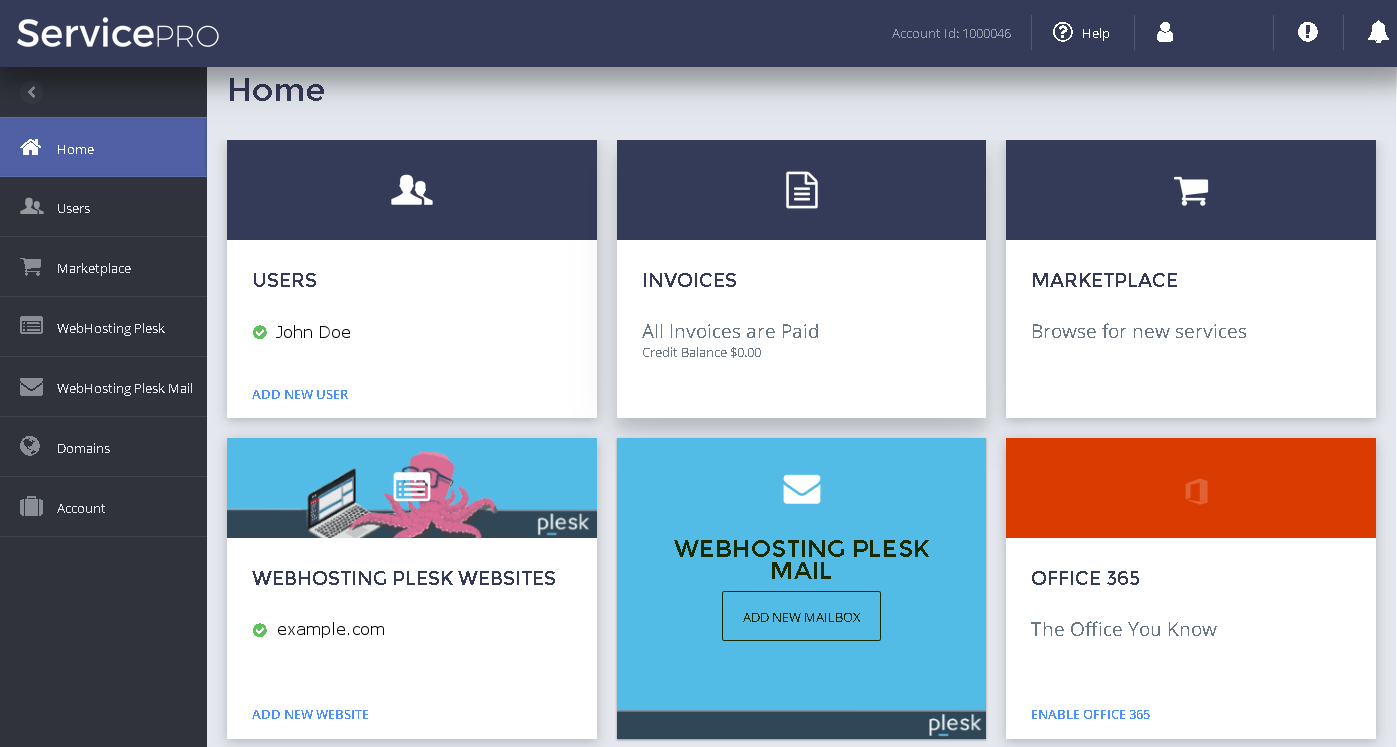1397x747 pixels.
Task: Select Marketplace in the left navigation
Action: [x=93, y=268]
